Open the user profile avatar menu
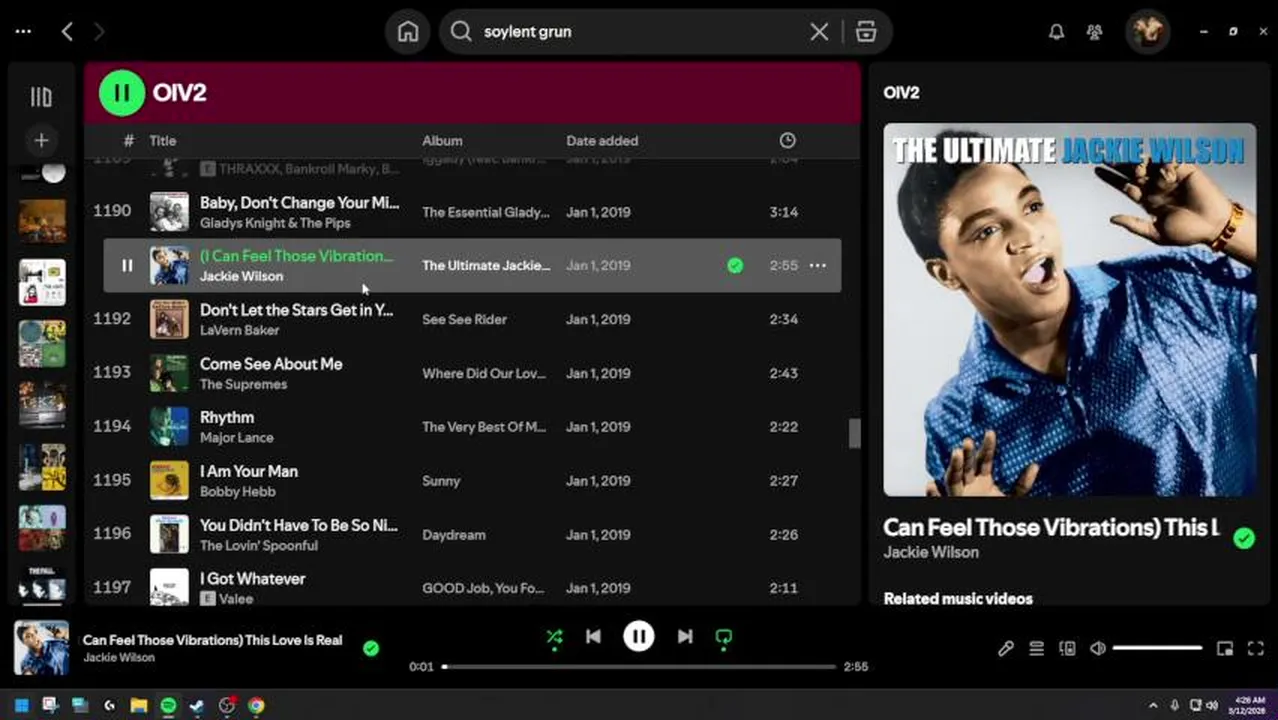This screenshot has width=1278, height=720. 1147,32
